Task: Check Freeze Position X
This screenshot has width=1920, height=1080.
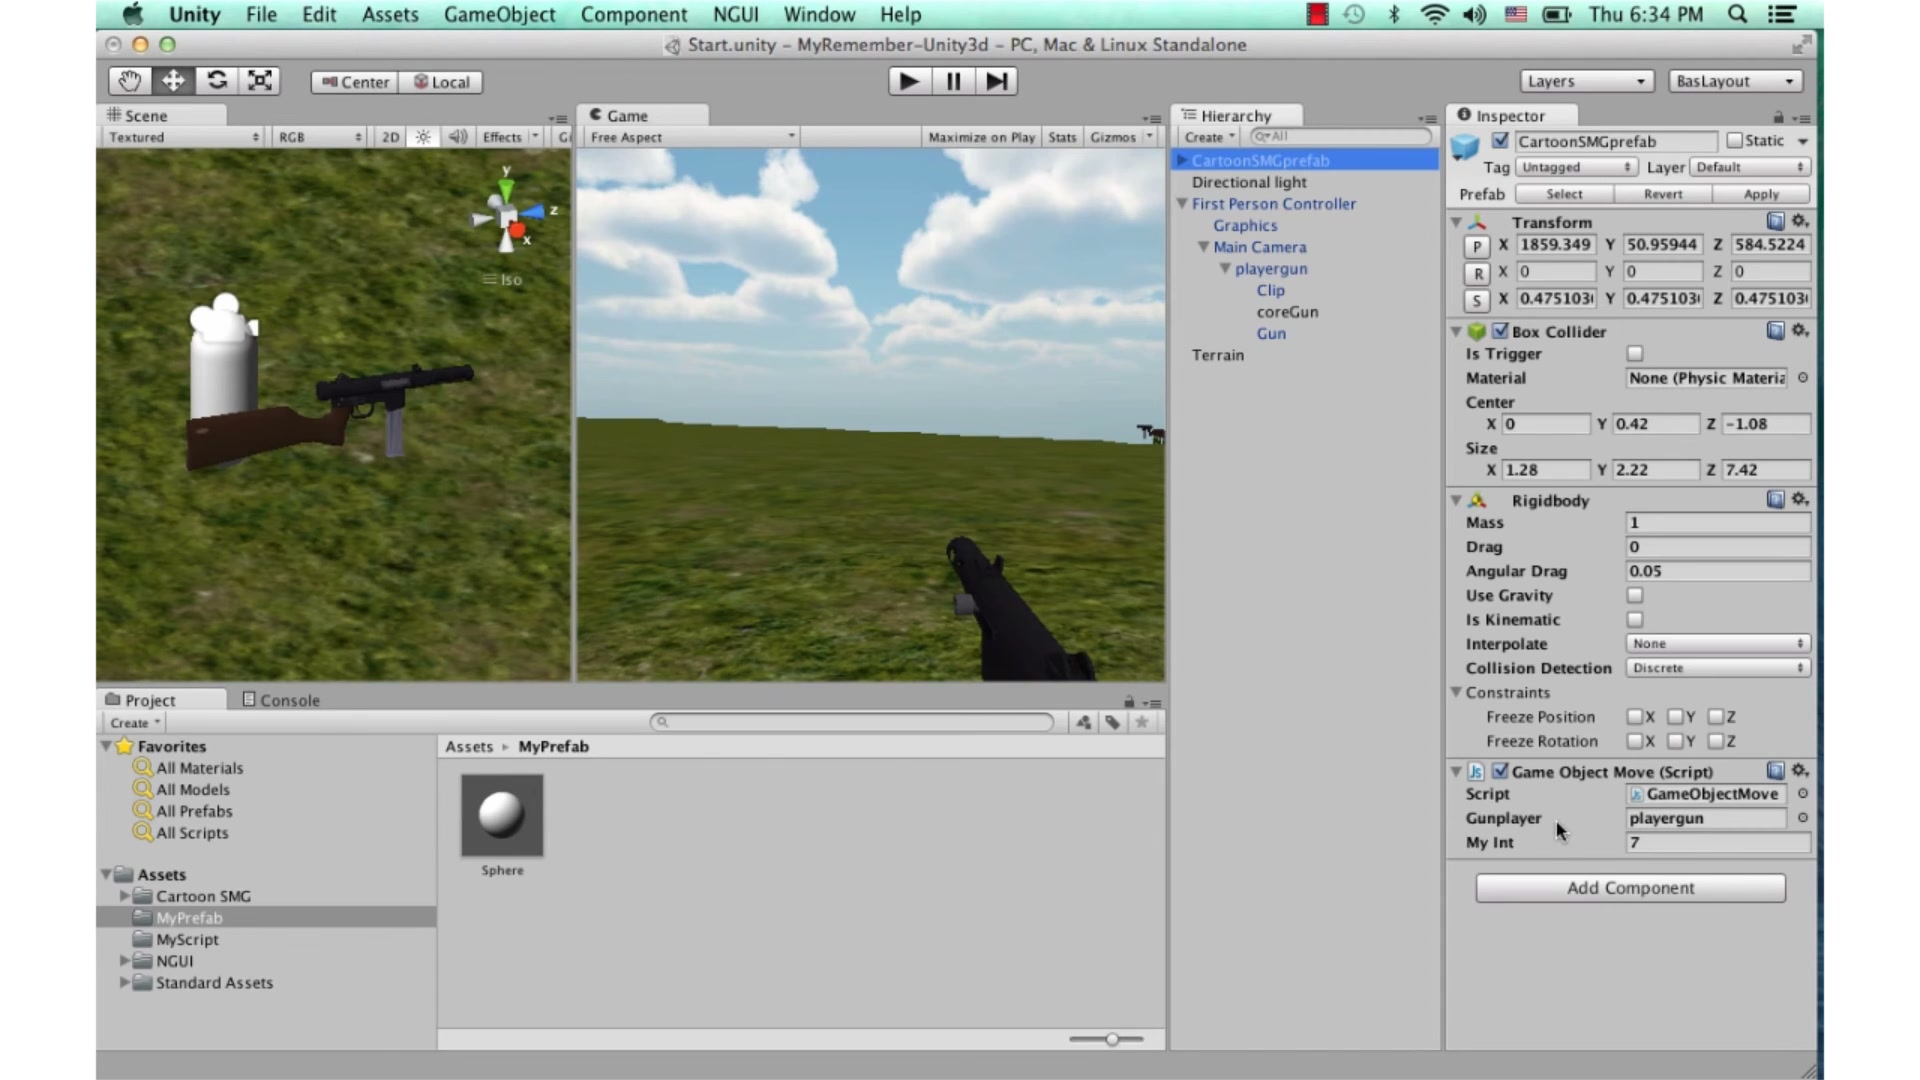Action: [x=1634, y=716]
